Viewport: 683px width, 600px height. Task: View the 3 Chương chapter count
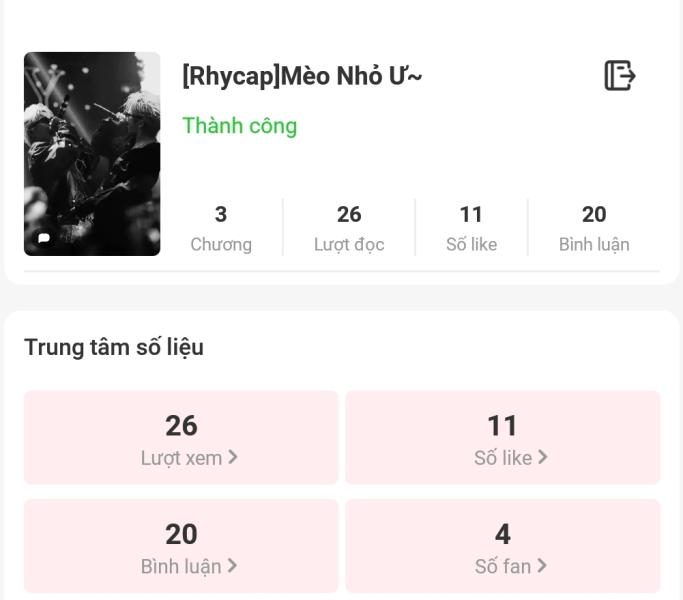pyautogui.click(x=221, y=228)
